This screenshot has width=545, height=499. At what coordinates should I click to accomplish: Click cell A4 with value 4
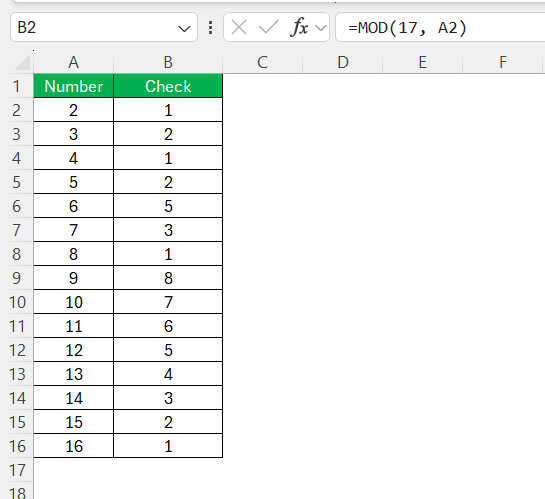pyautogui.click(x=73, y=158)
